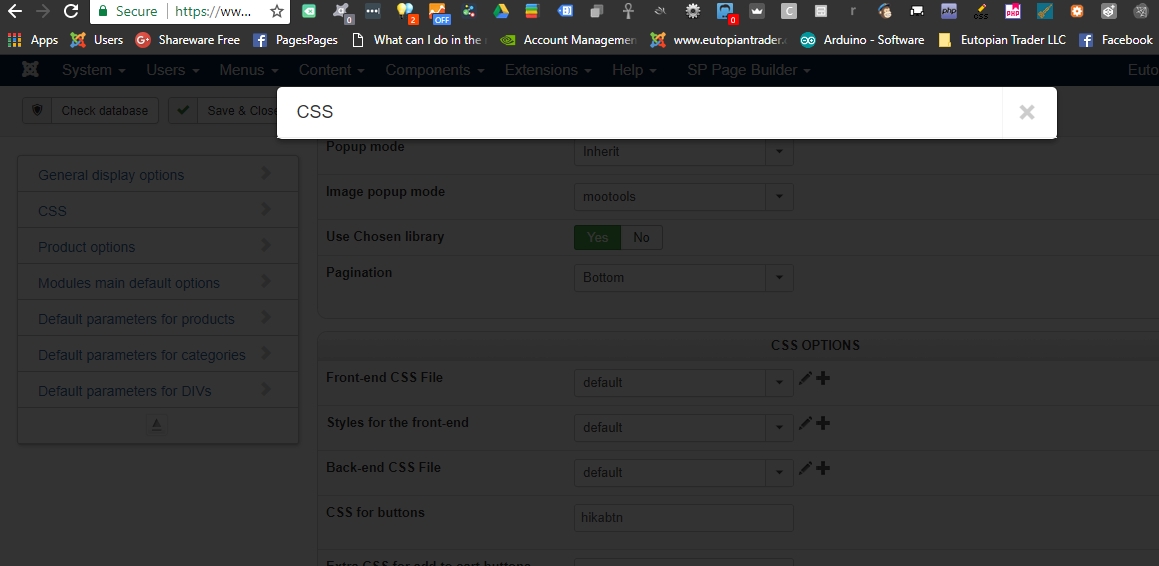Click the lightbulb extension with badge 2

click(x=405, y=11)
